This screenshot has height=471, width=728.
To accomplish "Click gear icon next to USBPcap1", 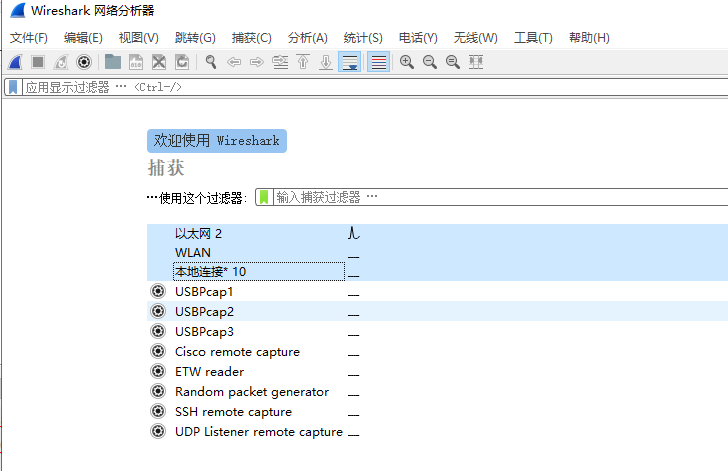I will [158, 291].
